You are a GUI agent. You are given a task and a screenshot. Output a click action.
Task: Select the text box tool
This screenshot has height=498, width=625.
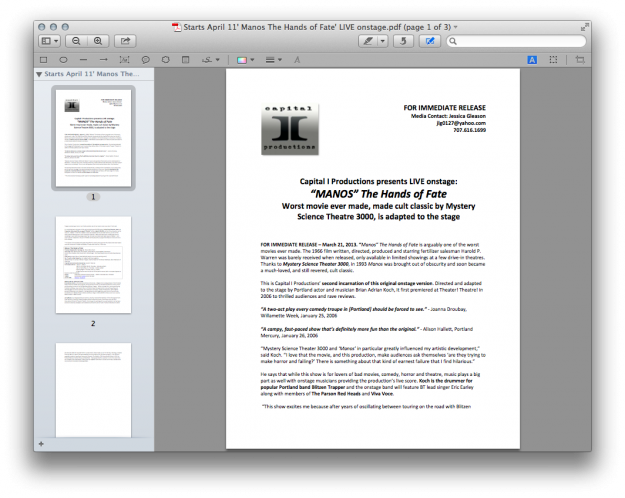124,60
